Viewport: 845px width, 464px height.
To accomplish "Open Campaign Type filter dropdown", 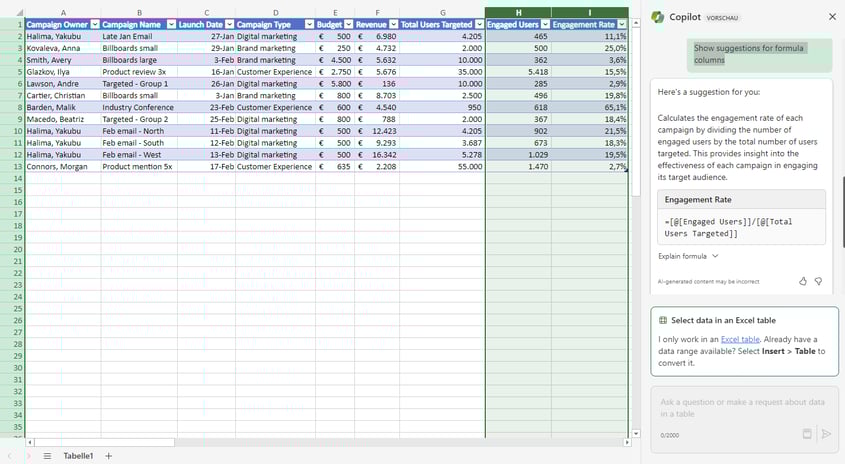I will (x=309, y=24).
